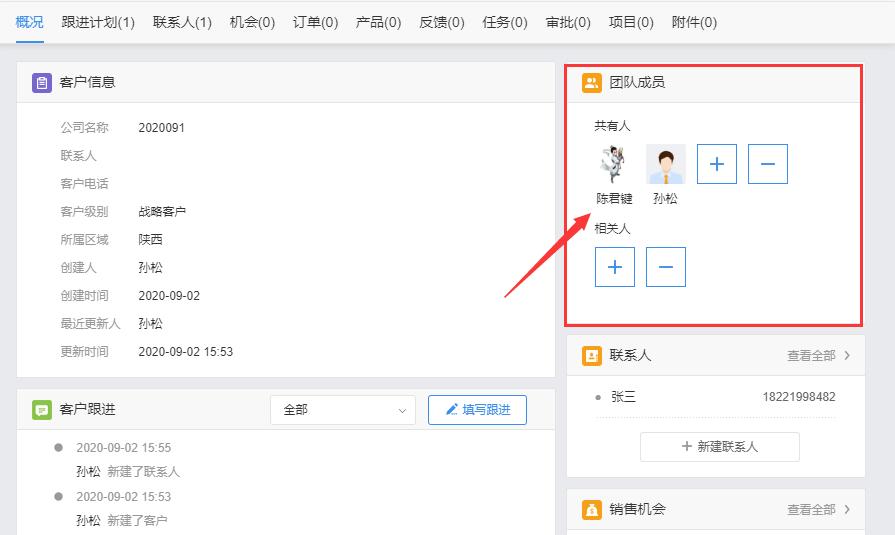Add a 相关人 with plus button
The image size is (895, 535).
click(x=615, y=267)
